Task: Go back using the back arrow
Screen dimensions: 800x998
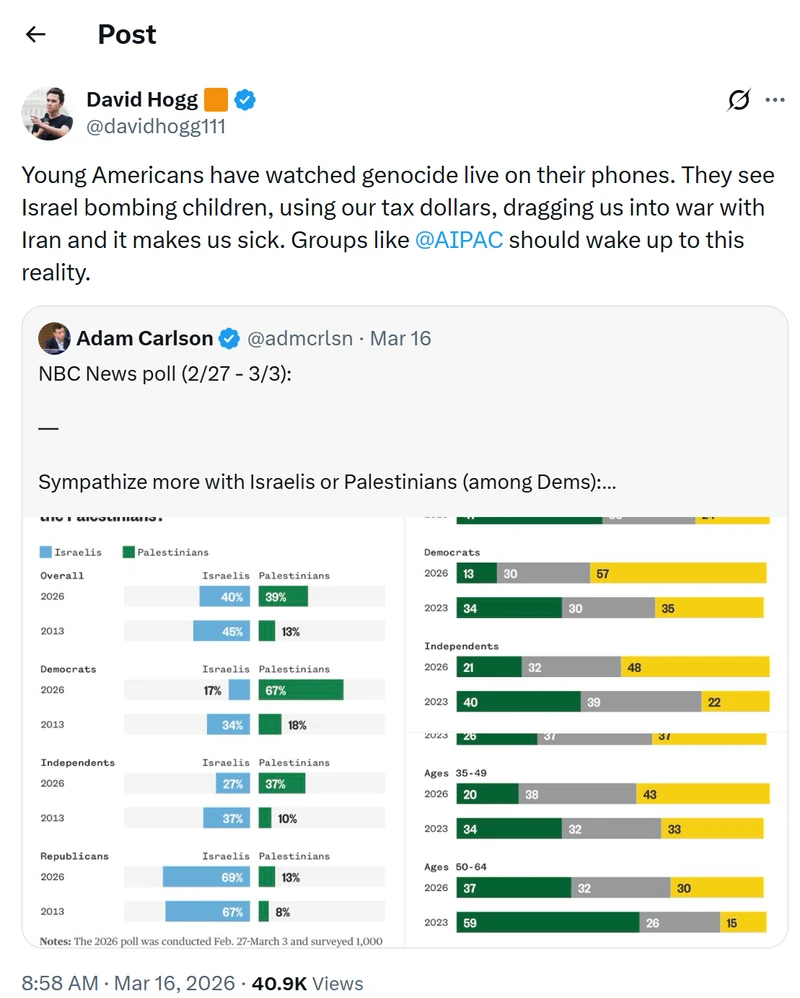Action: (36, 34)
